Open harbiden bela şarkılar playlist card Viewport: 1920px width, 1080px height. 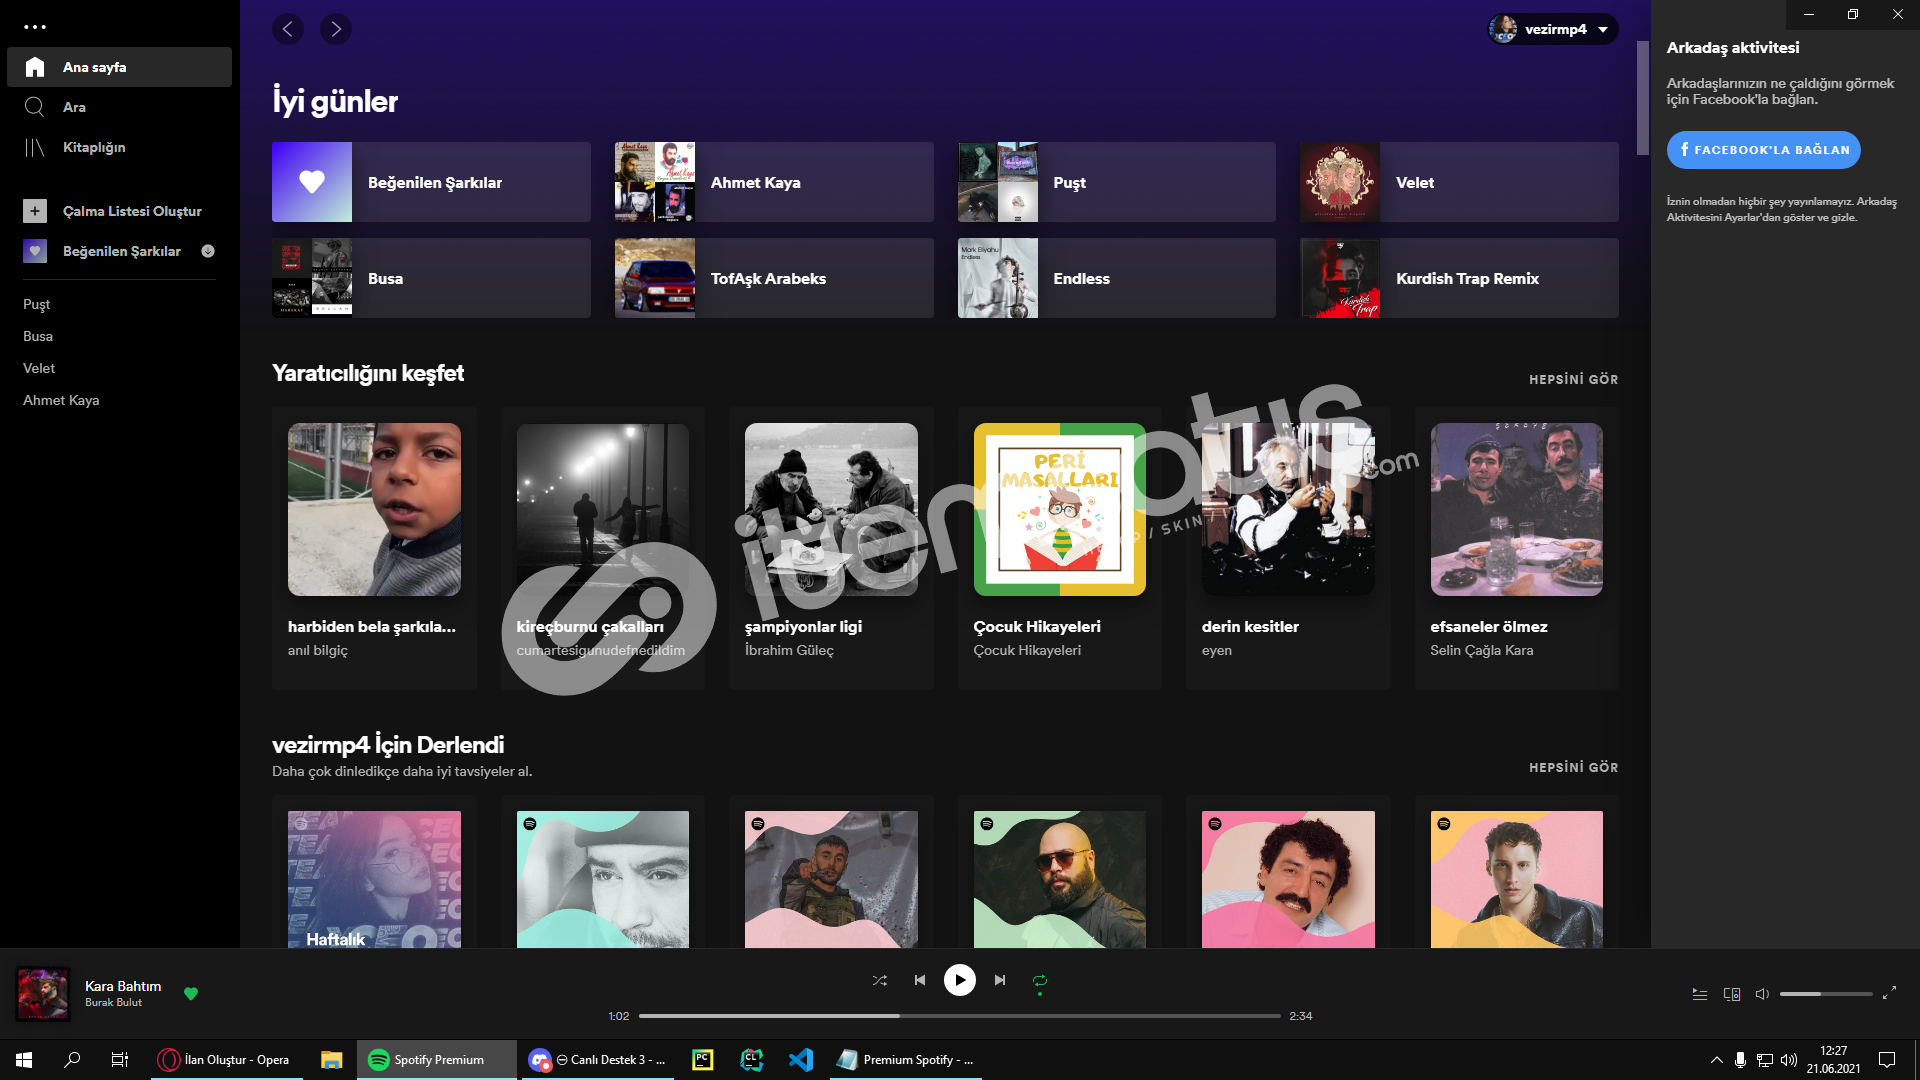(374, 548)
